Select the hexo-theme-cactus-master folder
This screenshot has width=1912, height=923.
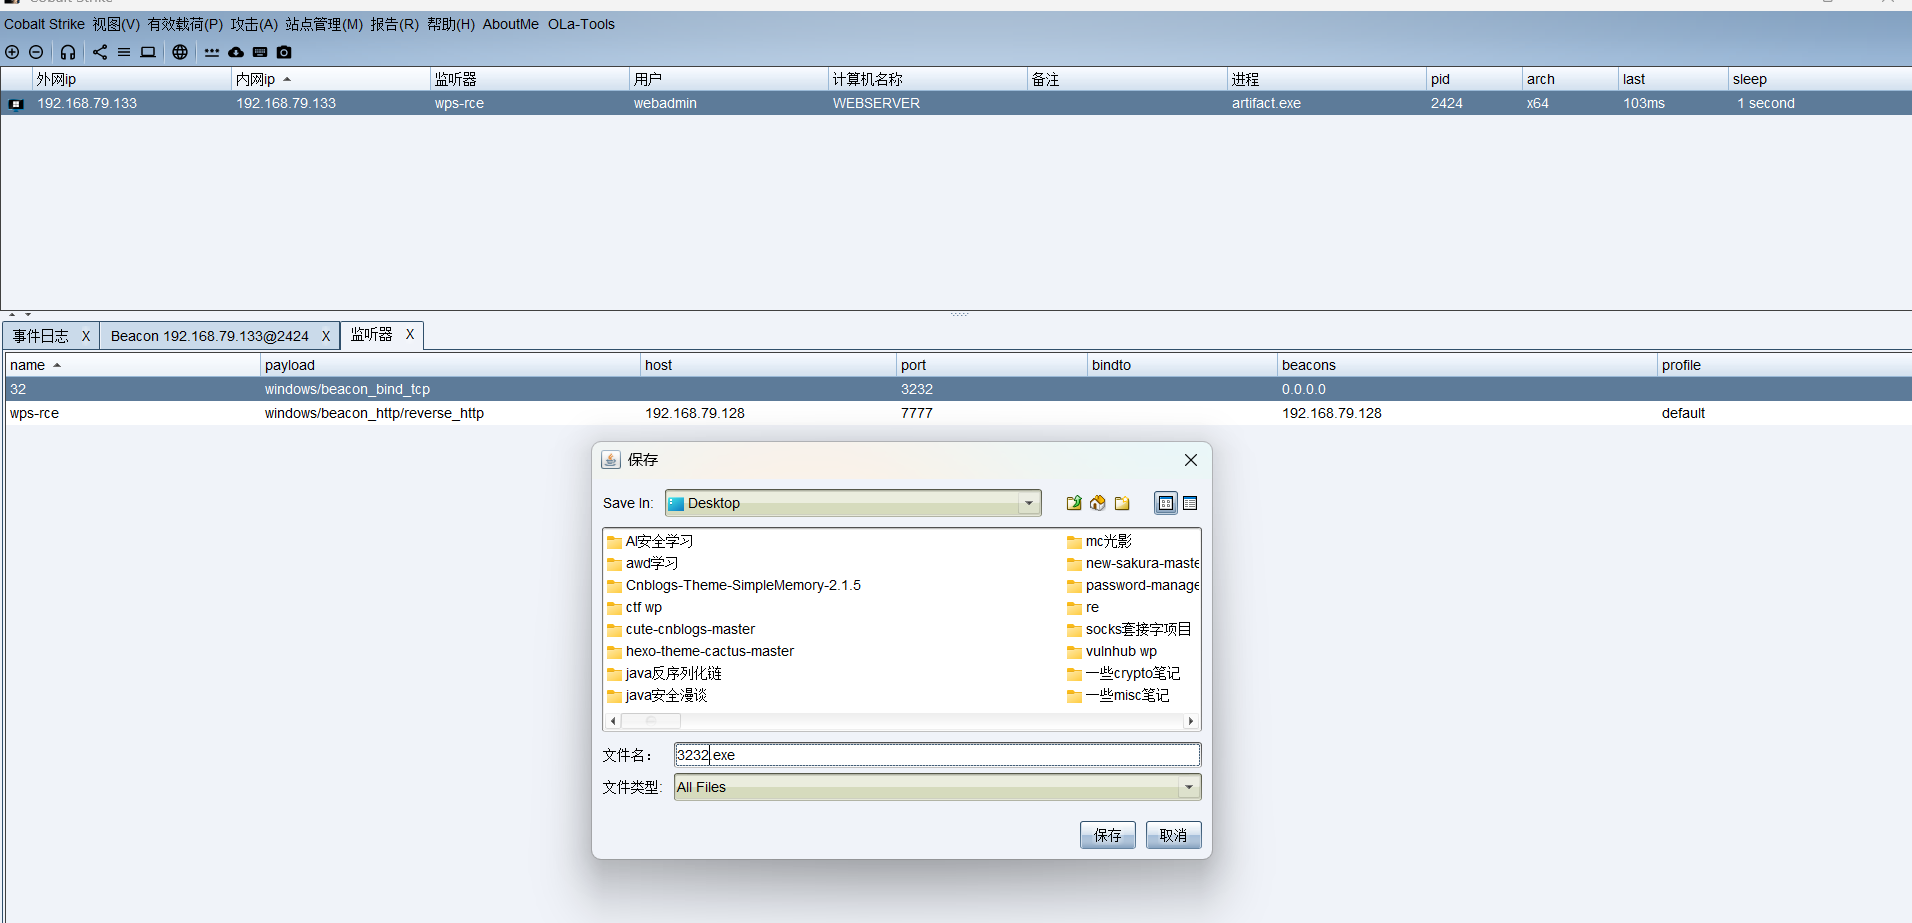[x=701, y=651]
